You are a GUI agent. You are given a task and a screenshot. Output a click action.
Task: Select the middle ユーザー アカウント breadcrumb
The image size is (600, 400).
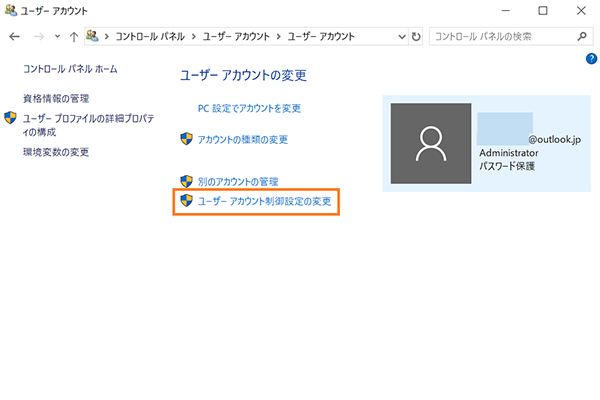point(236,37)
